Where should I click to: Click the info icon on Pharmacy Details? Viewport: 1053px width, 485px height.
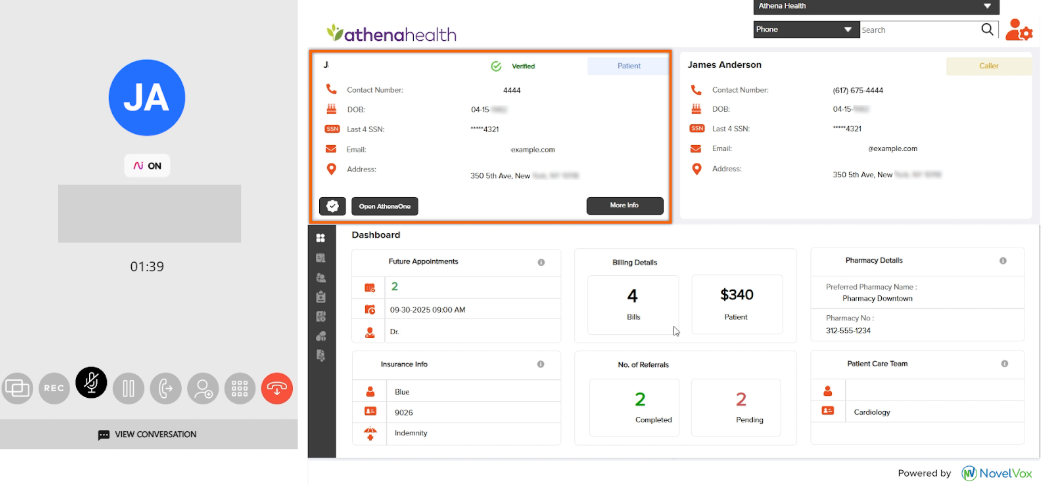click(x=1003, y=261)
